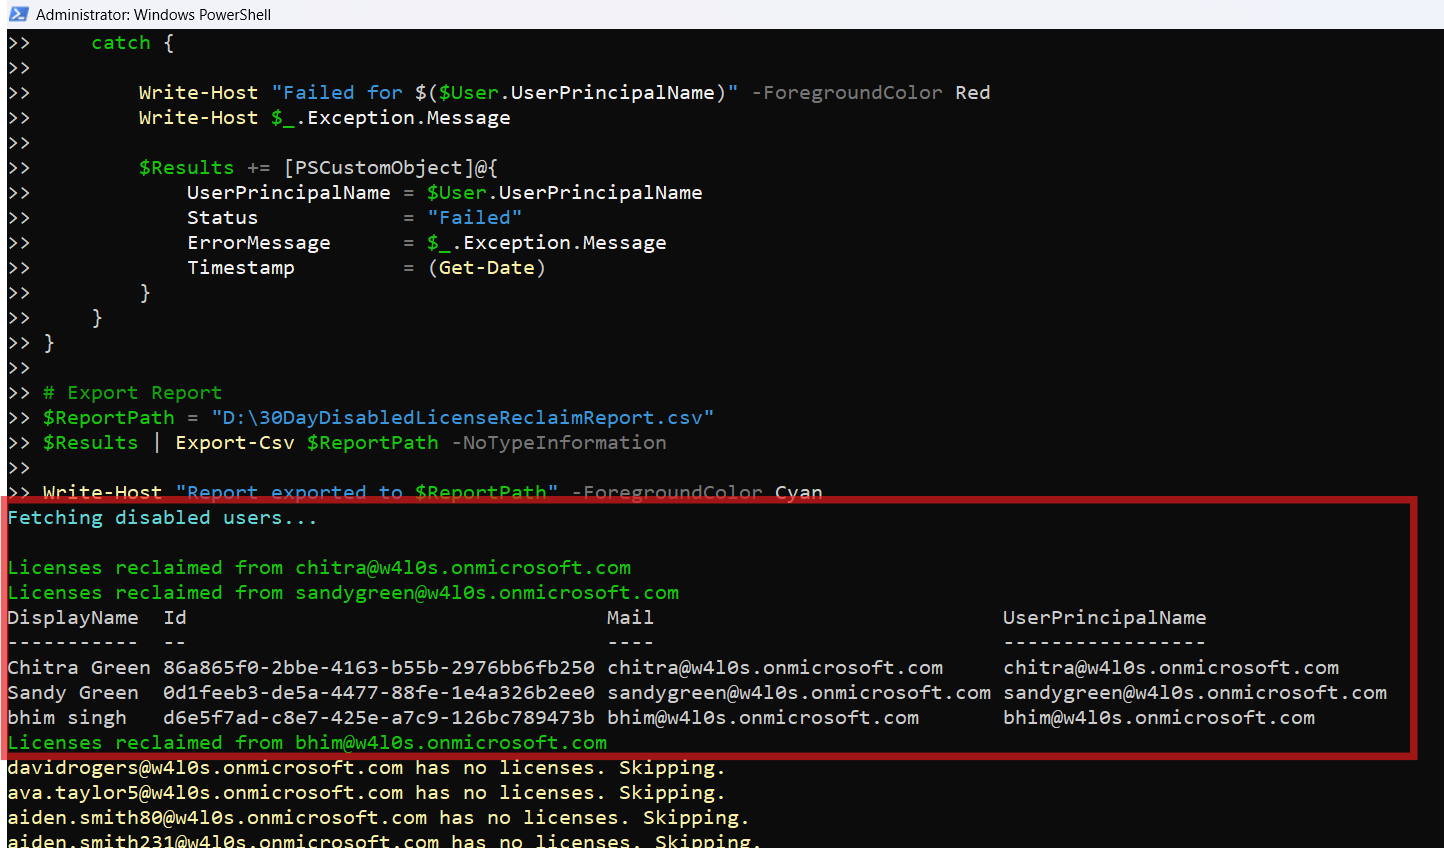This screenshot has width=1444, height=848.
Task: Click the "Failed" Status value string
Action: tap(474, 218)
